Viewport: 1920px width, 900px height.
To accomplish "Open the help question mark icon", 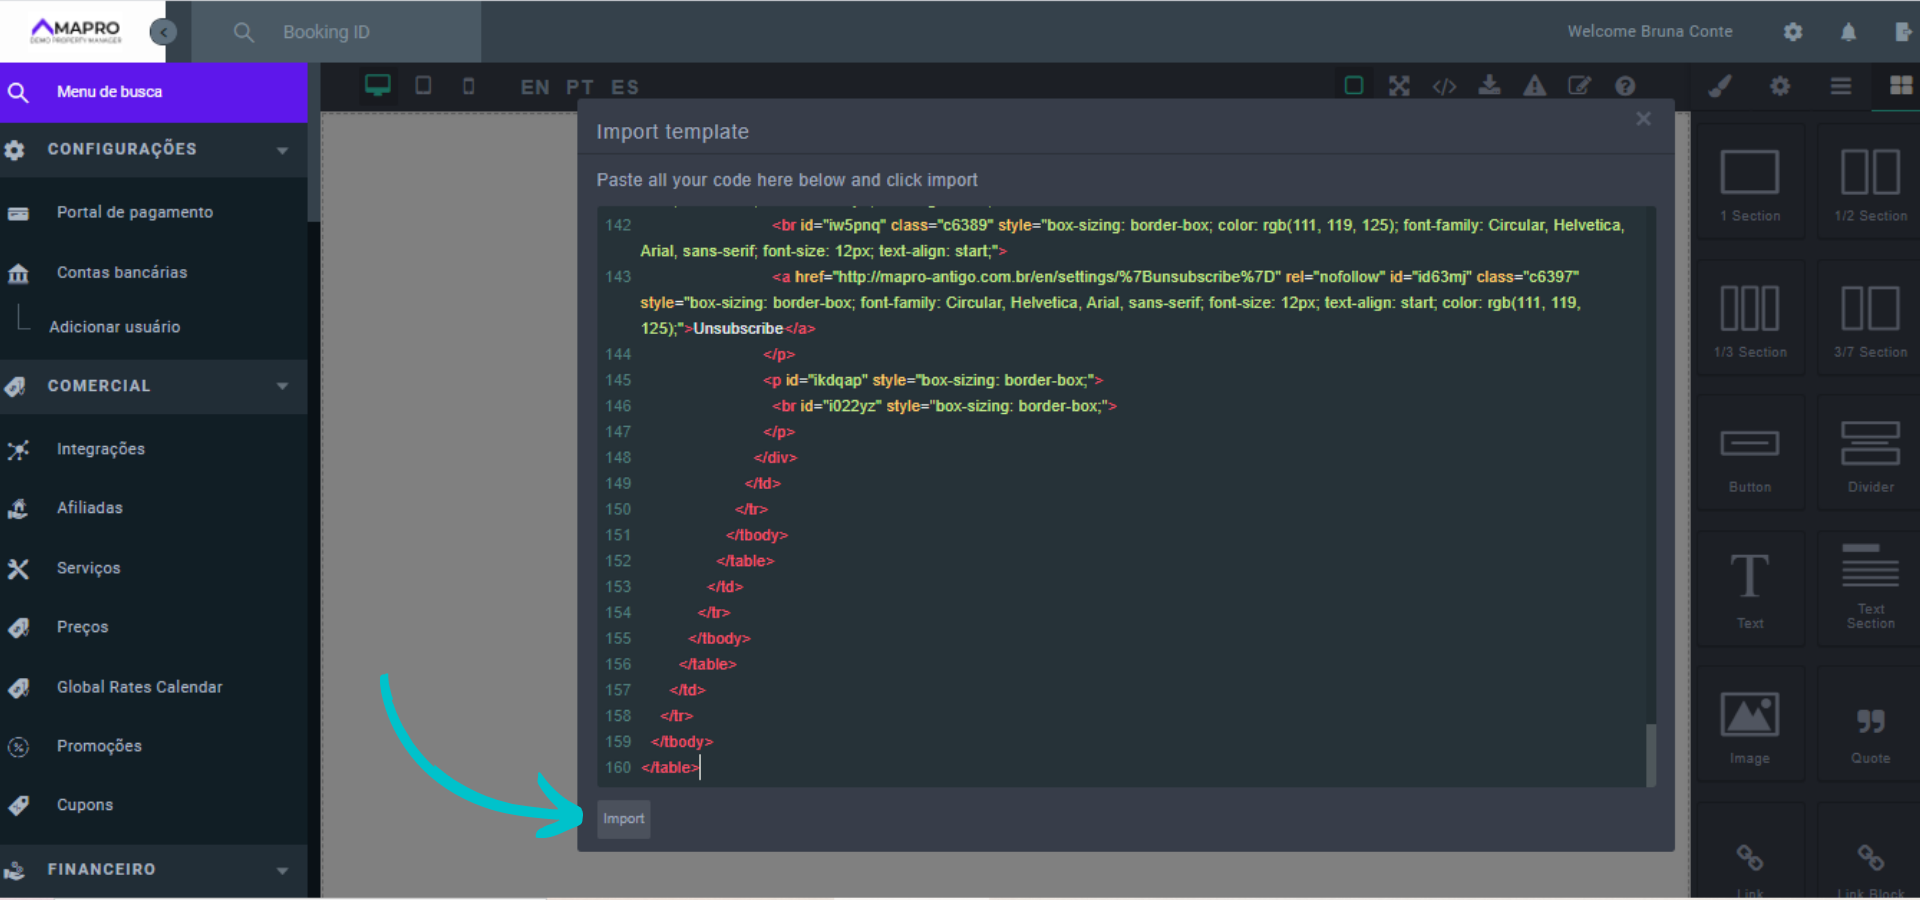I will click(1625, 86).
